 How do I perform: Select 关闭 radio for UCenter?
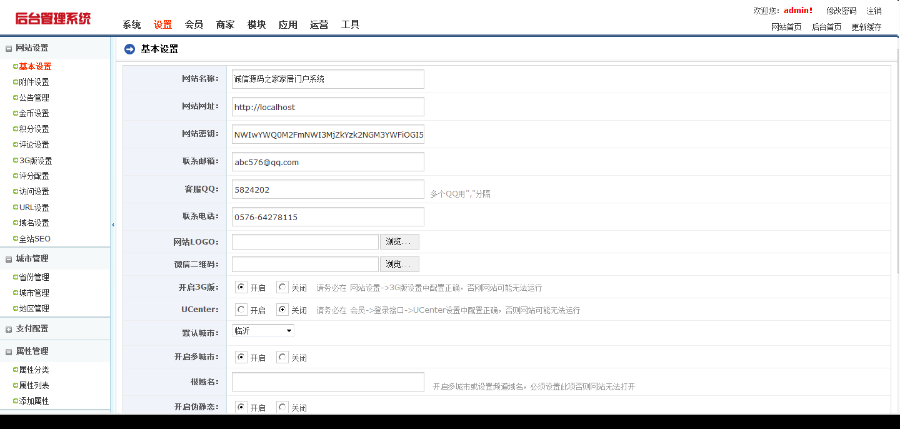point(282,310)
